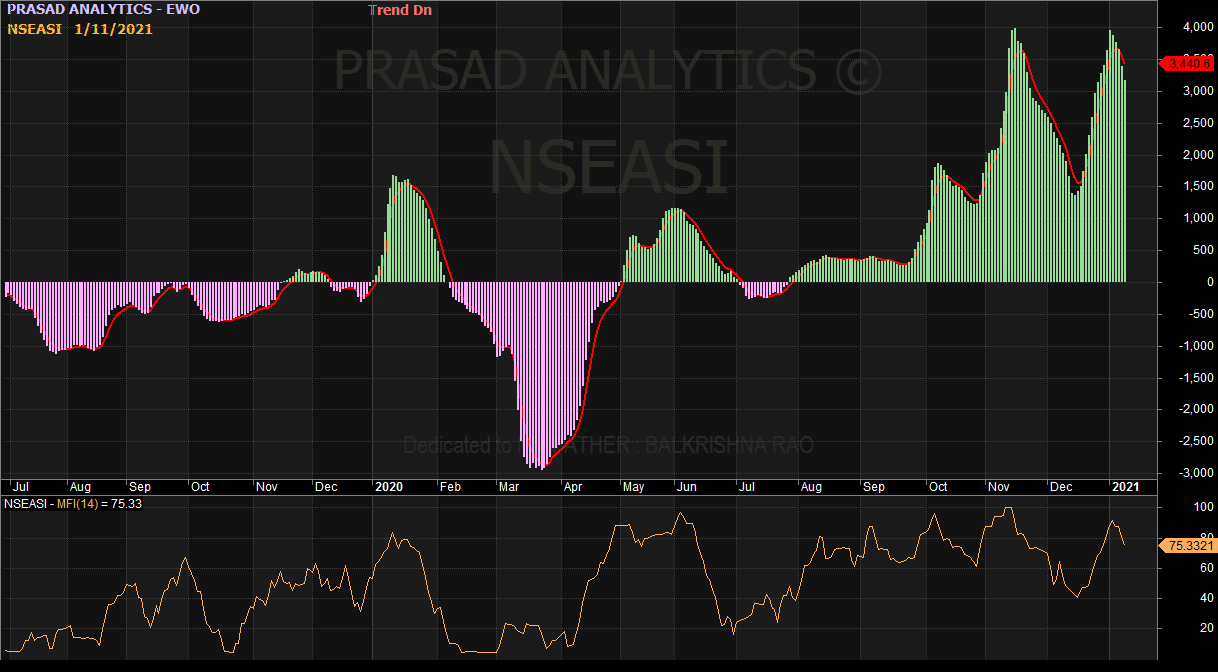Click the Apr month marker

(x=573, y=487)
